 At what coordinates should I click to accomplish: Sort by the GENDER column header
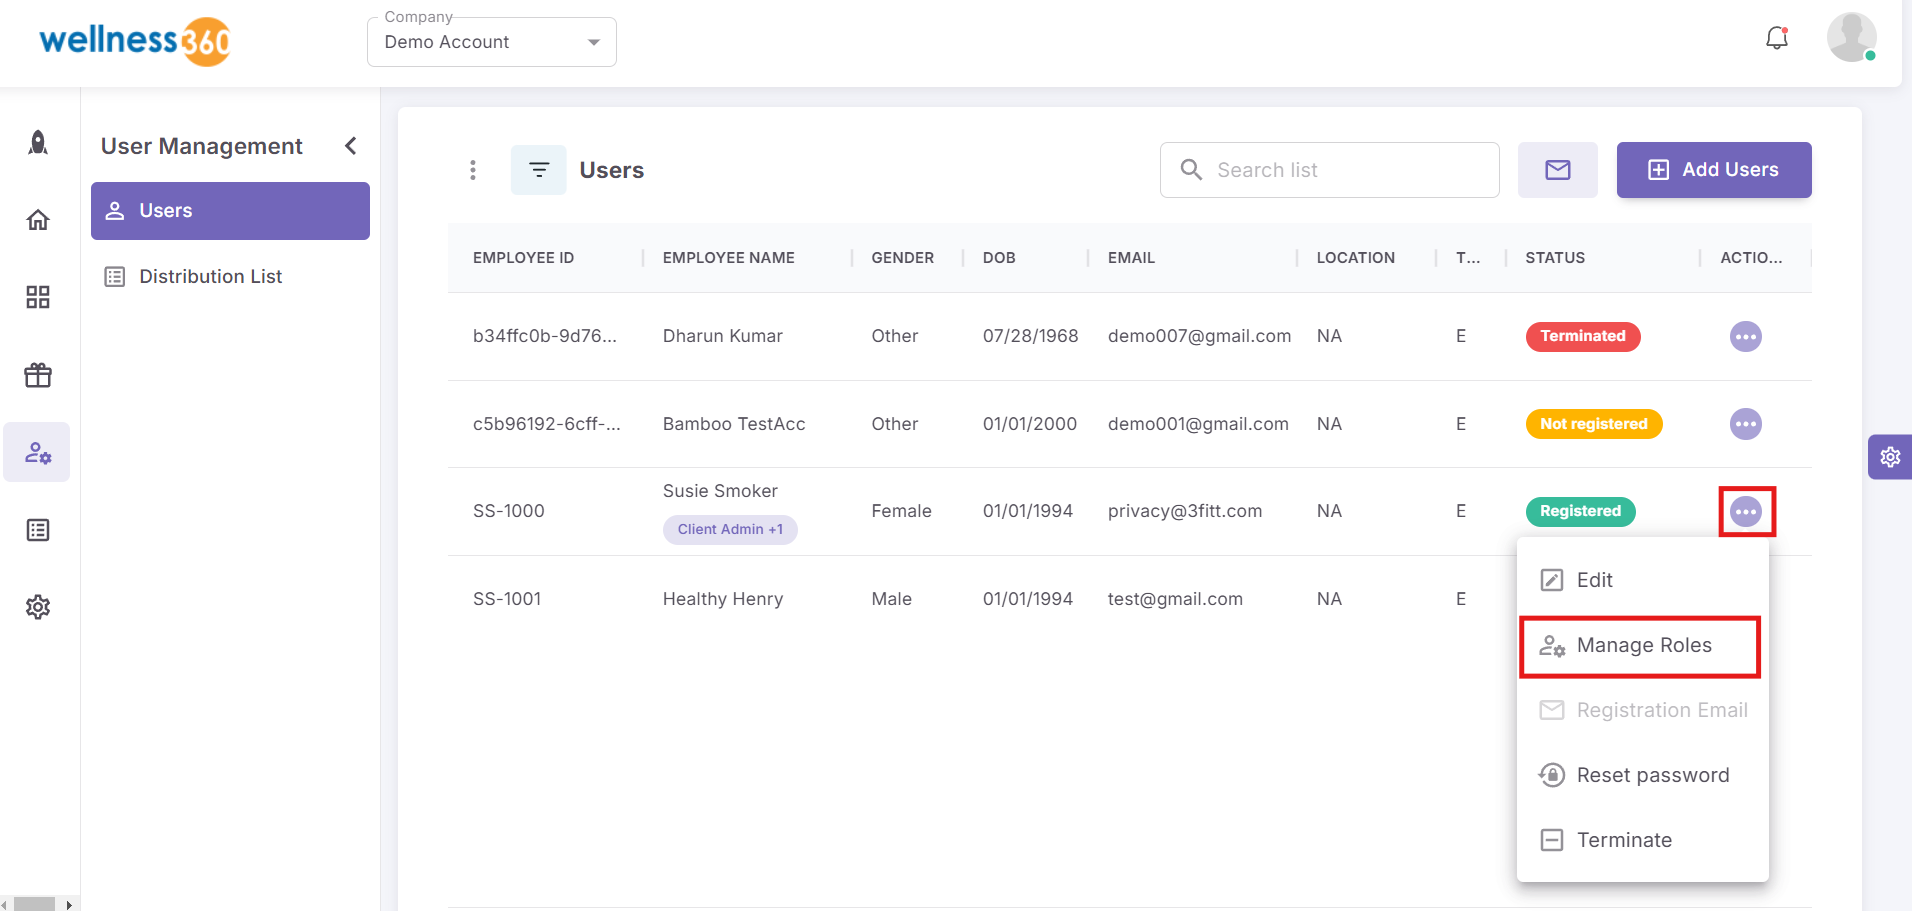tap(902, 258)
